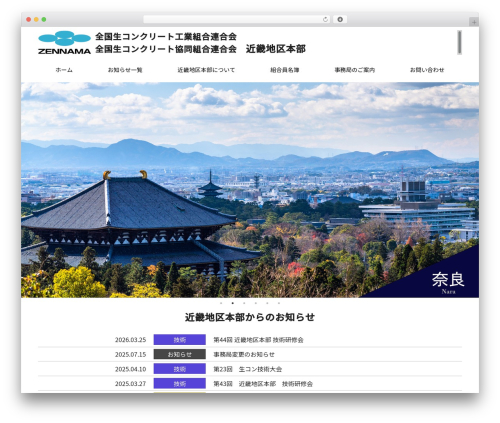Click 技術 tag on 2025.03.27 row

point(180,383)
